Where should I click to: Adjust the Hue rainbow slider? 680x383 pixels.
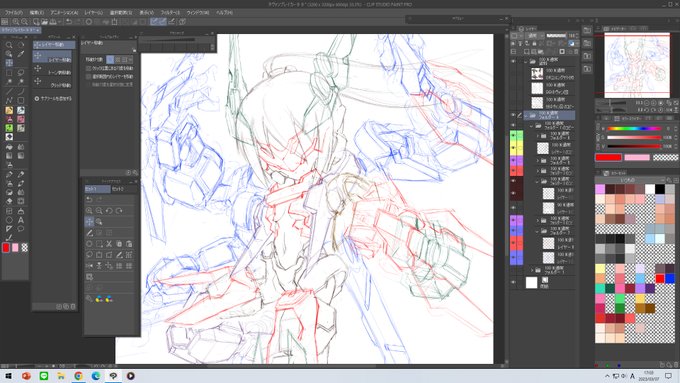coord(634,128)
